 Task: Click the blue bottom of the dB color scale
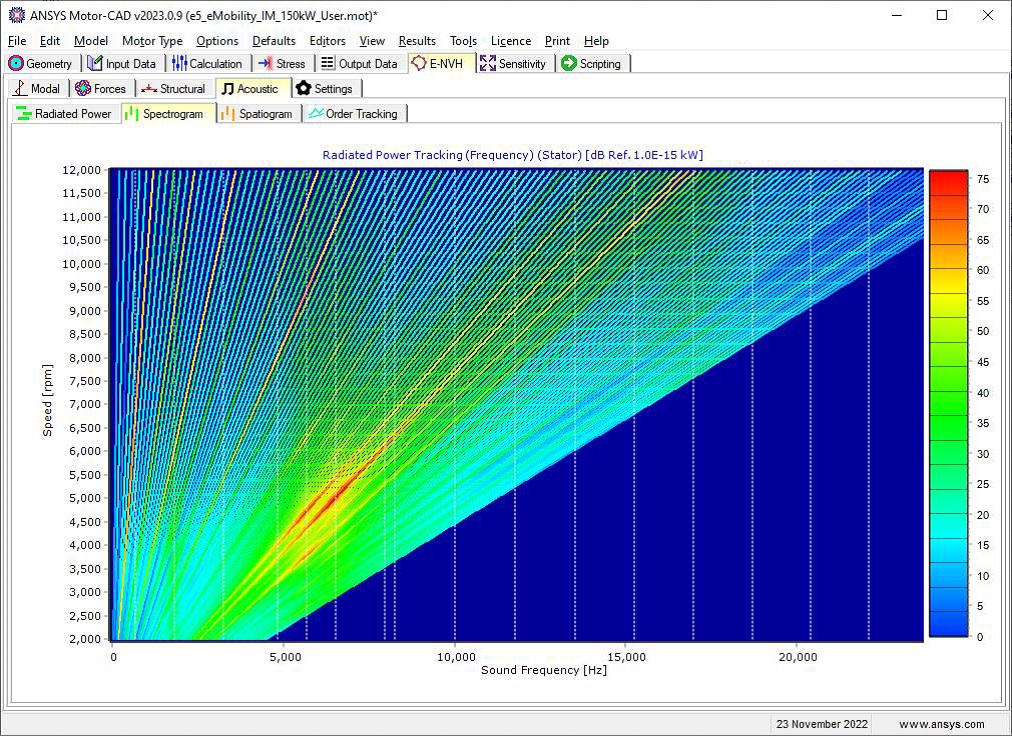point(948,626)
